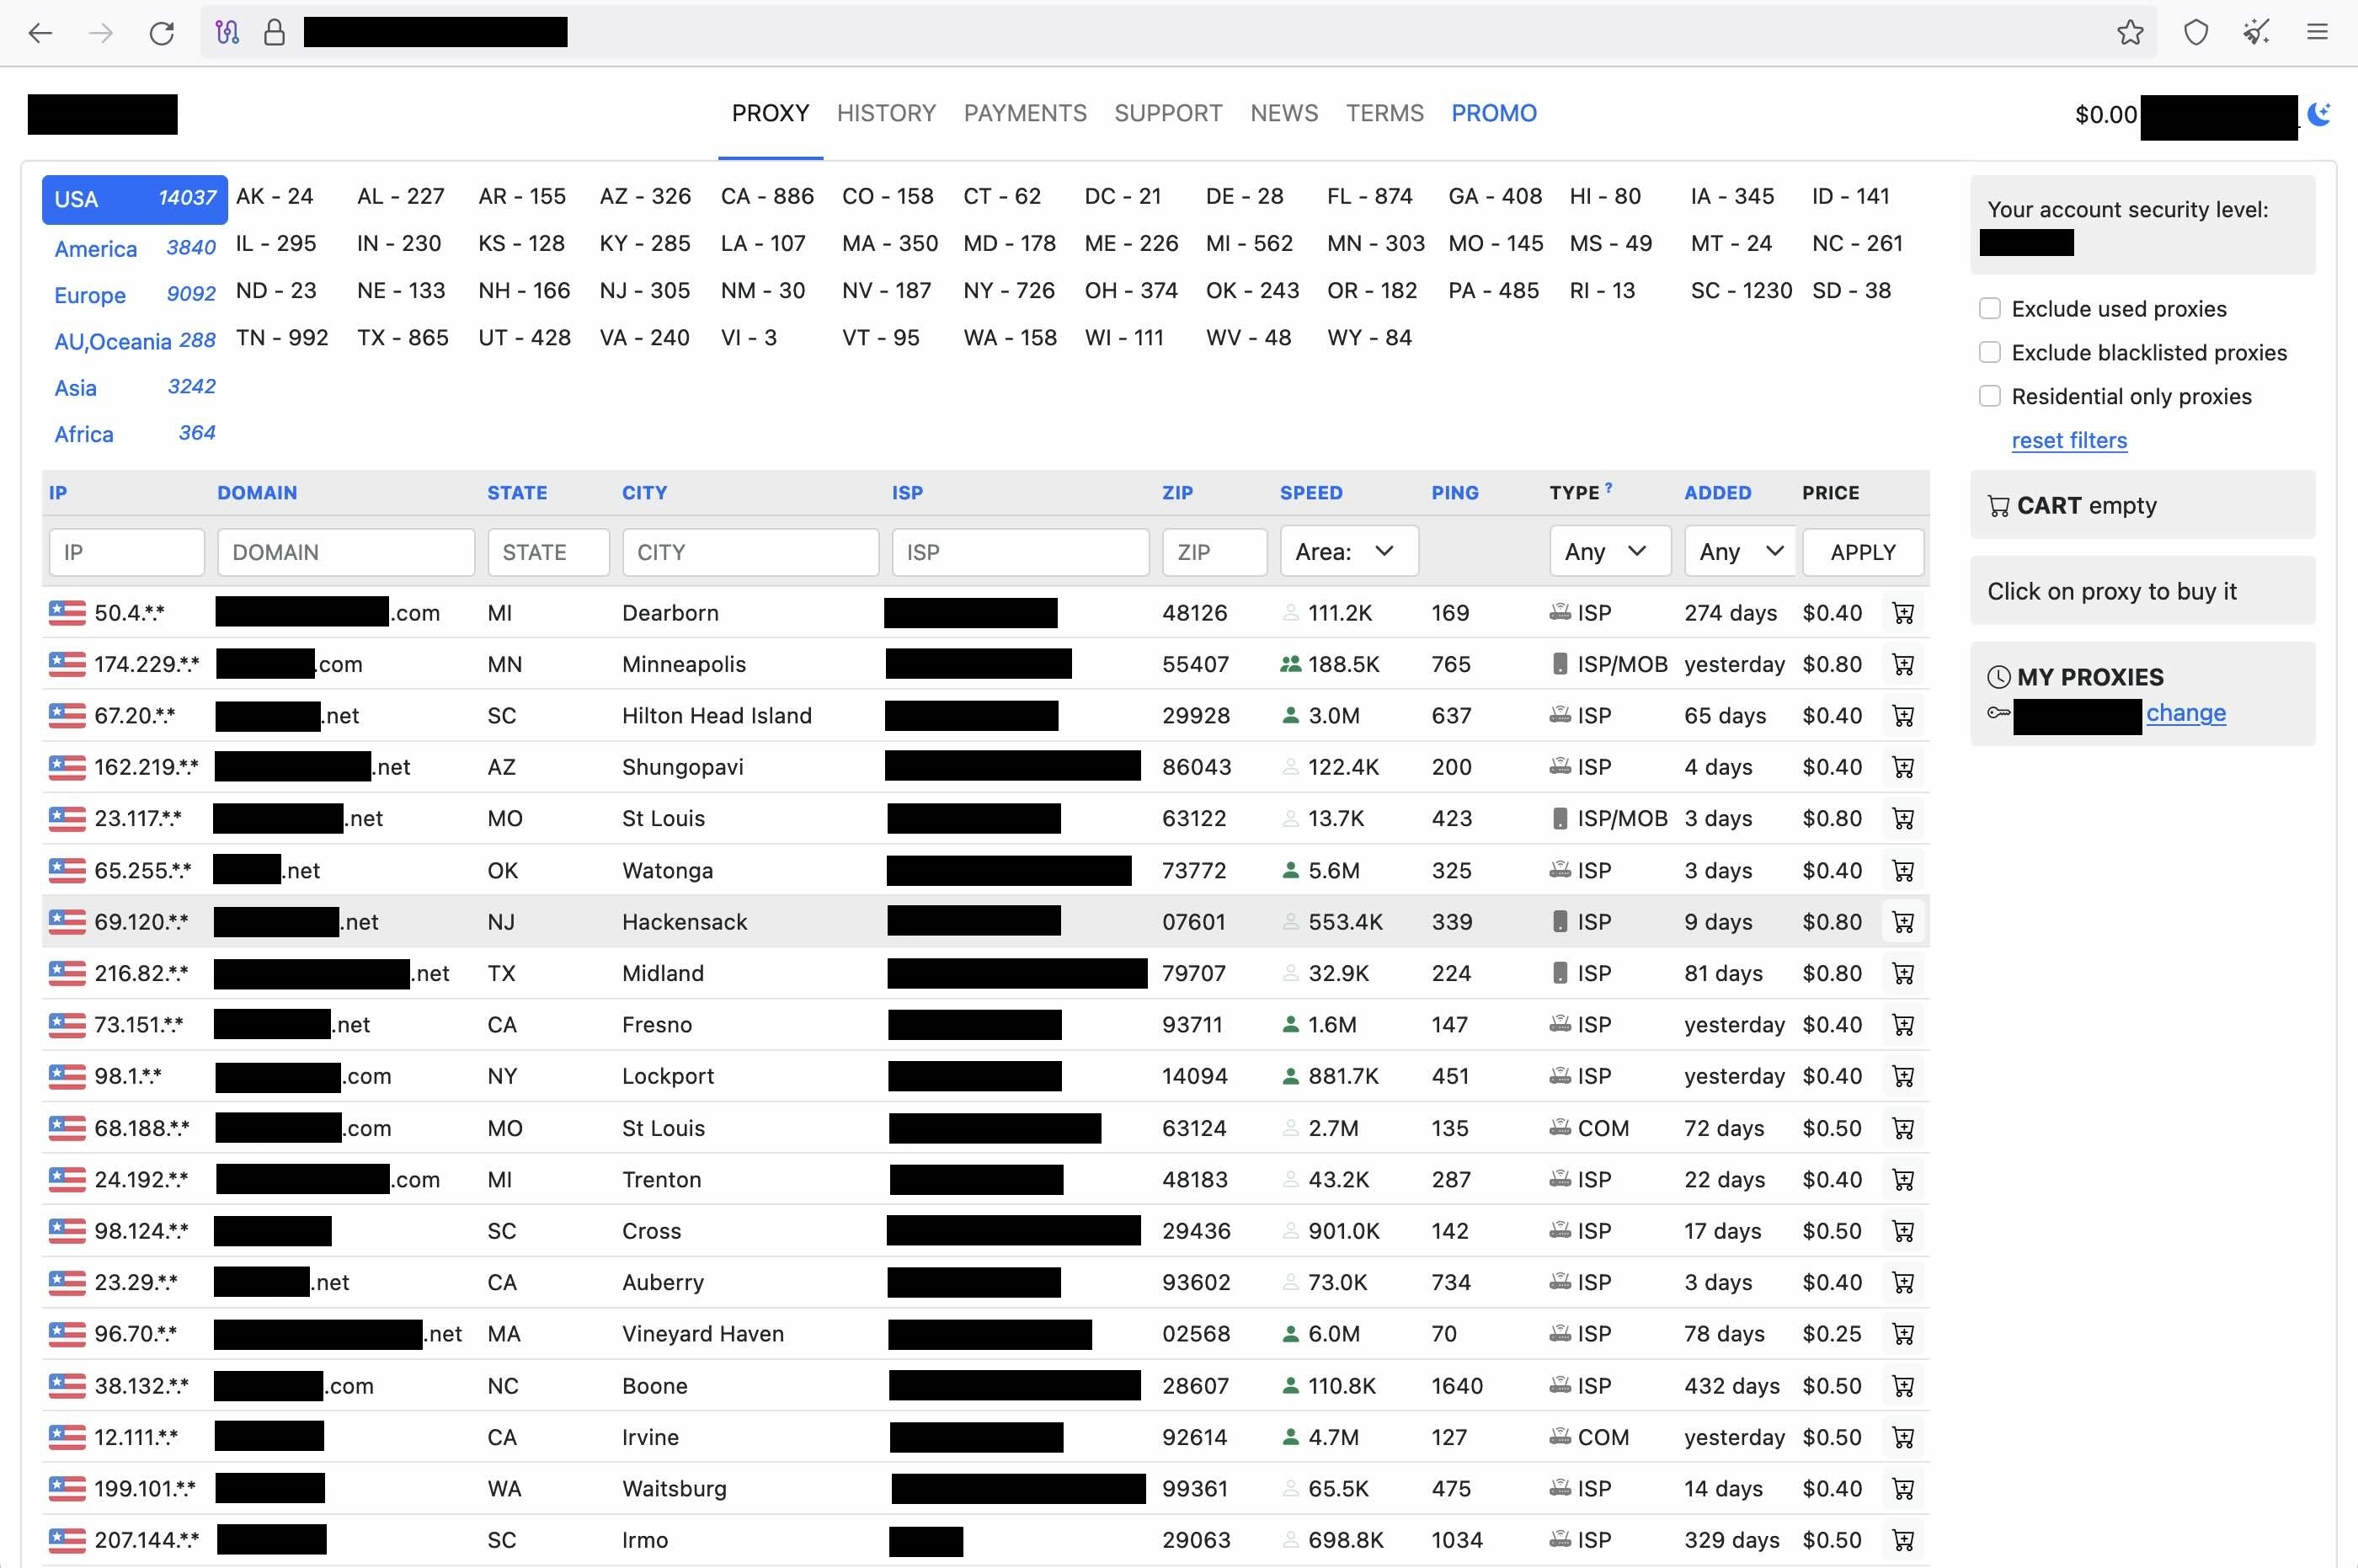Add the Dearborn proxy to cart
2358x1568 pixels.
1903,613
